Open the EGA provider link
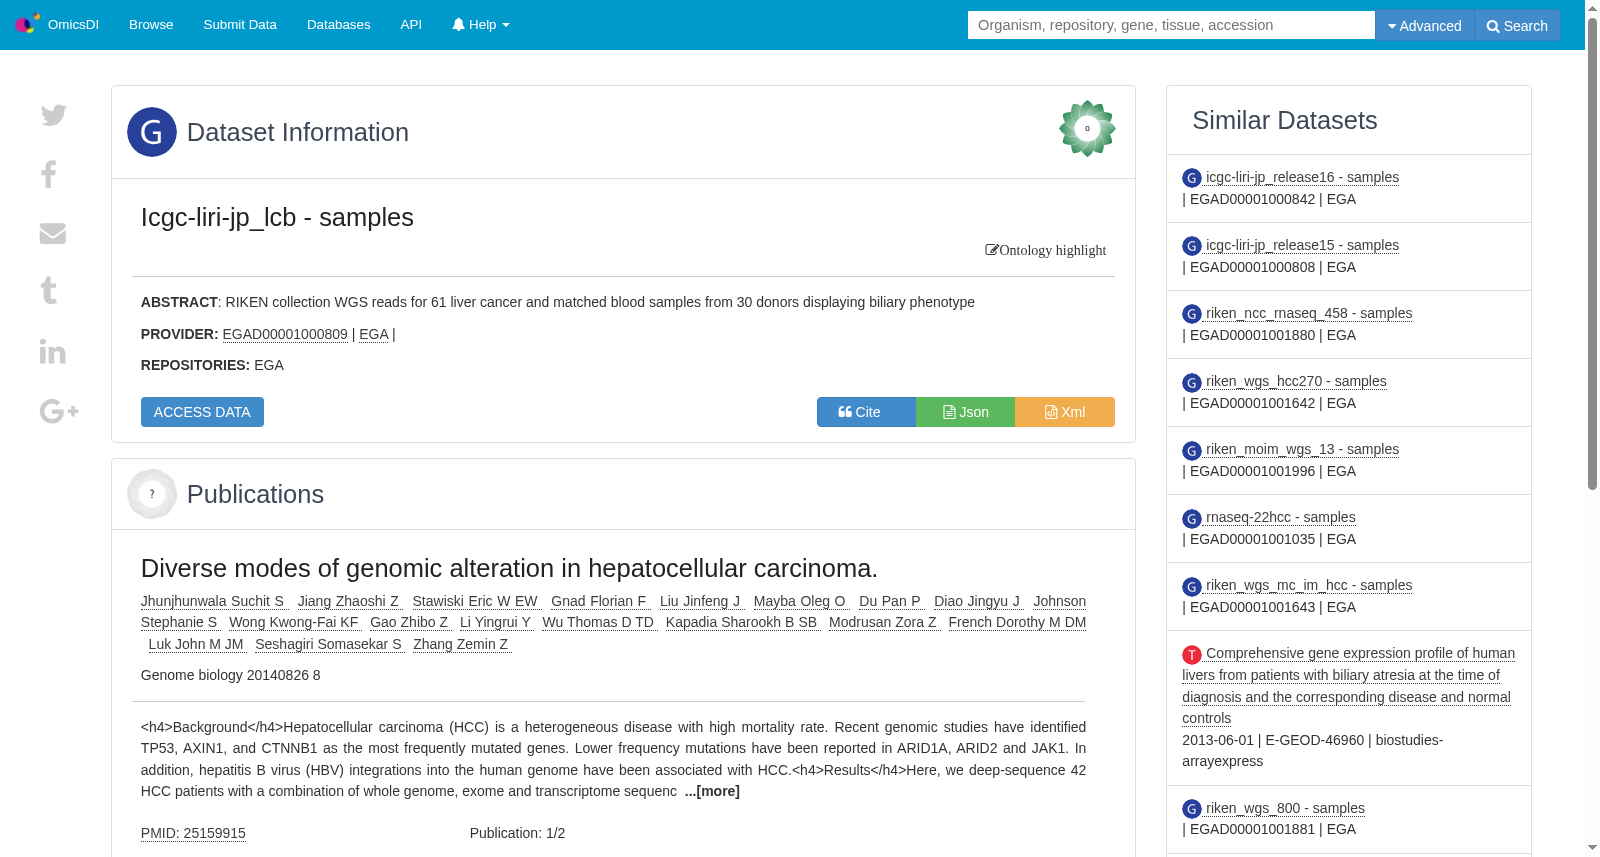This screenshot has width=1600, height=857. [374, 334]
